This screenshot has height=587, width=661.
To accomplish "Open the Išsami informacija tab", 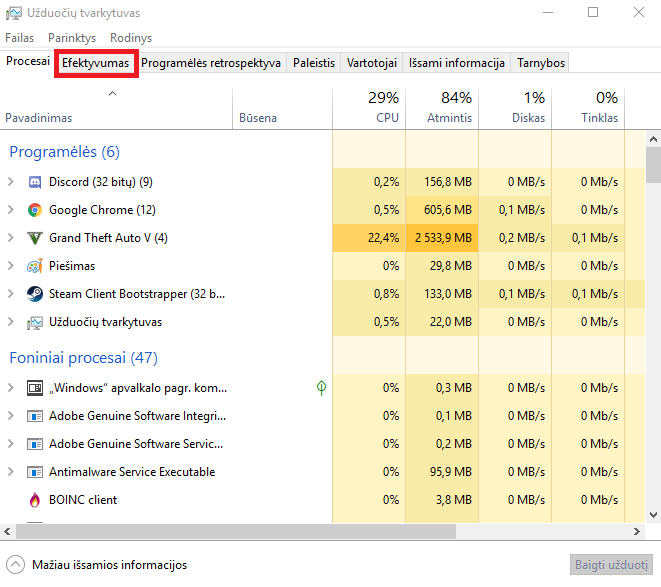I will click(x=457, y=63).
